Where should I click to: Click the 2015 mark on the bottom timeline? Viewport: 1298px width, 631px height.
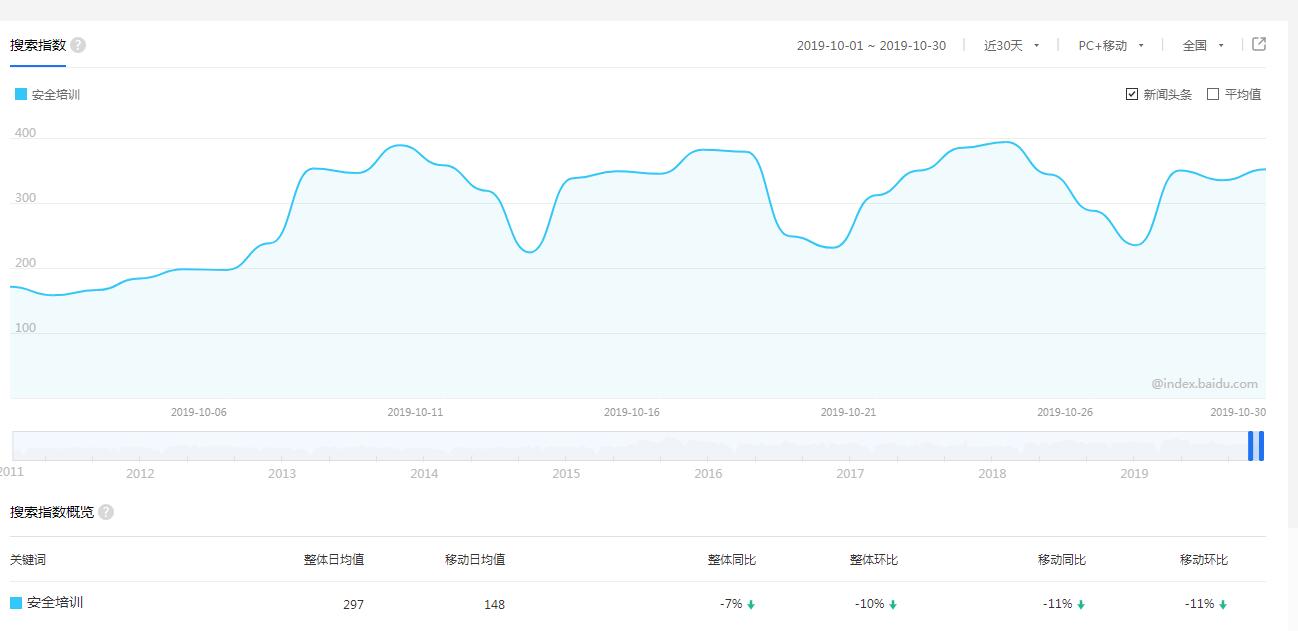(566, 474)
